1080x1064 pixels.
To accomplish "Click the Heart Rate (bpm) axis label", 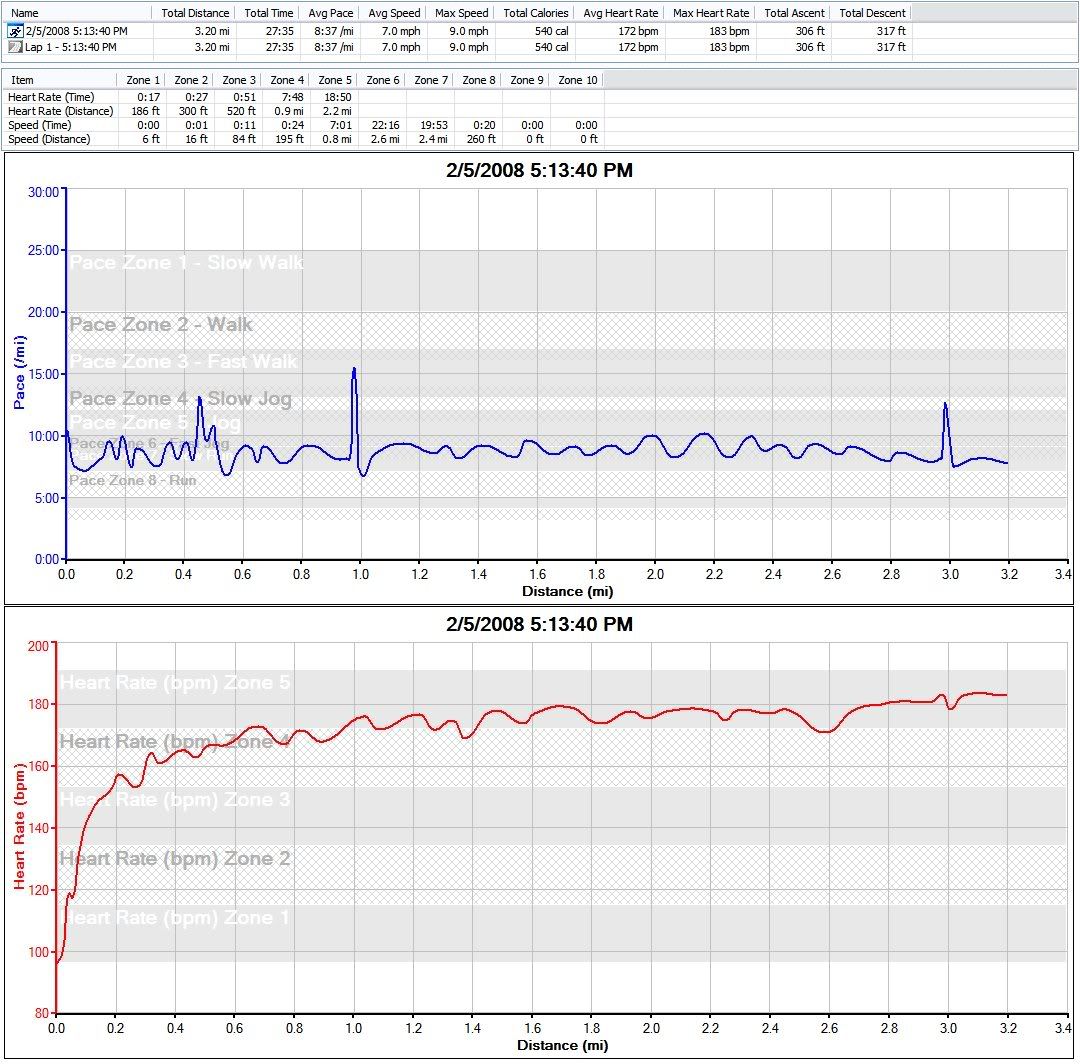I will (x=18, y=829).
